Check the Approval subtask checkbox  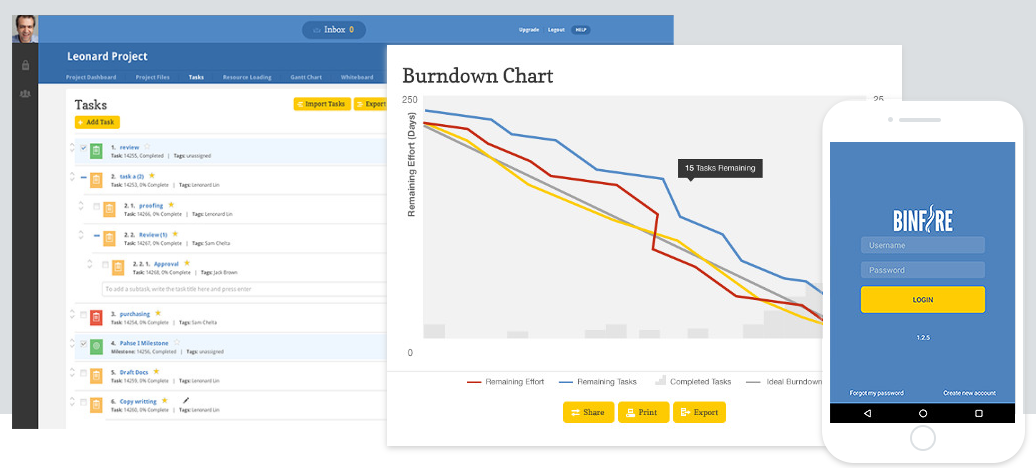click(x=105, y=264)
